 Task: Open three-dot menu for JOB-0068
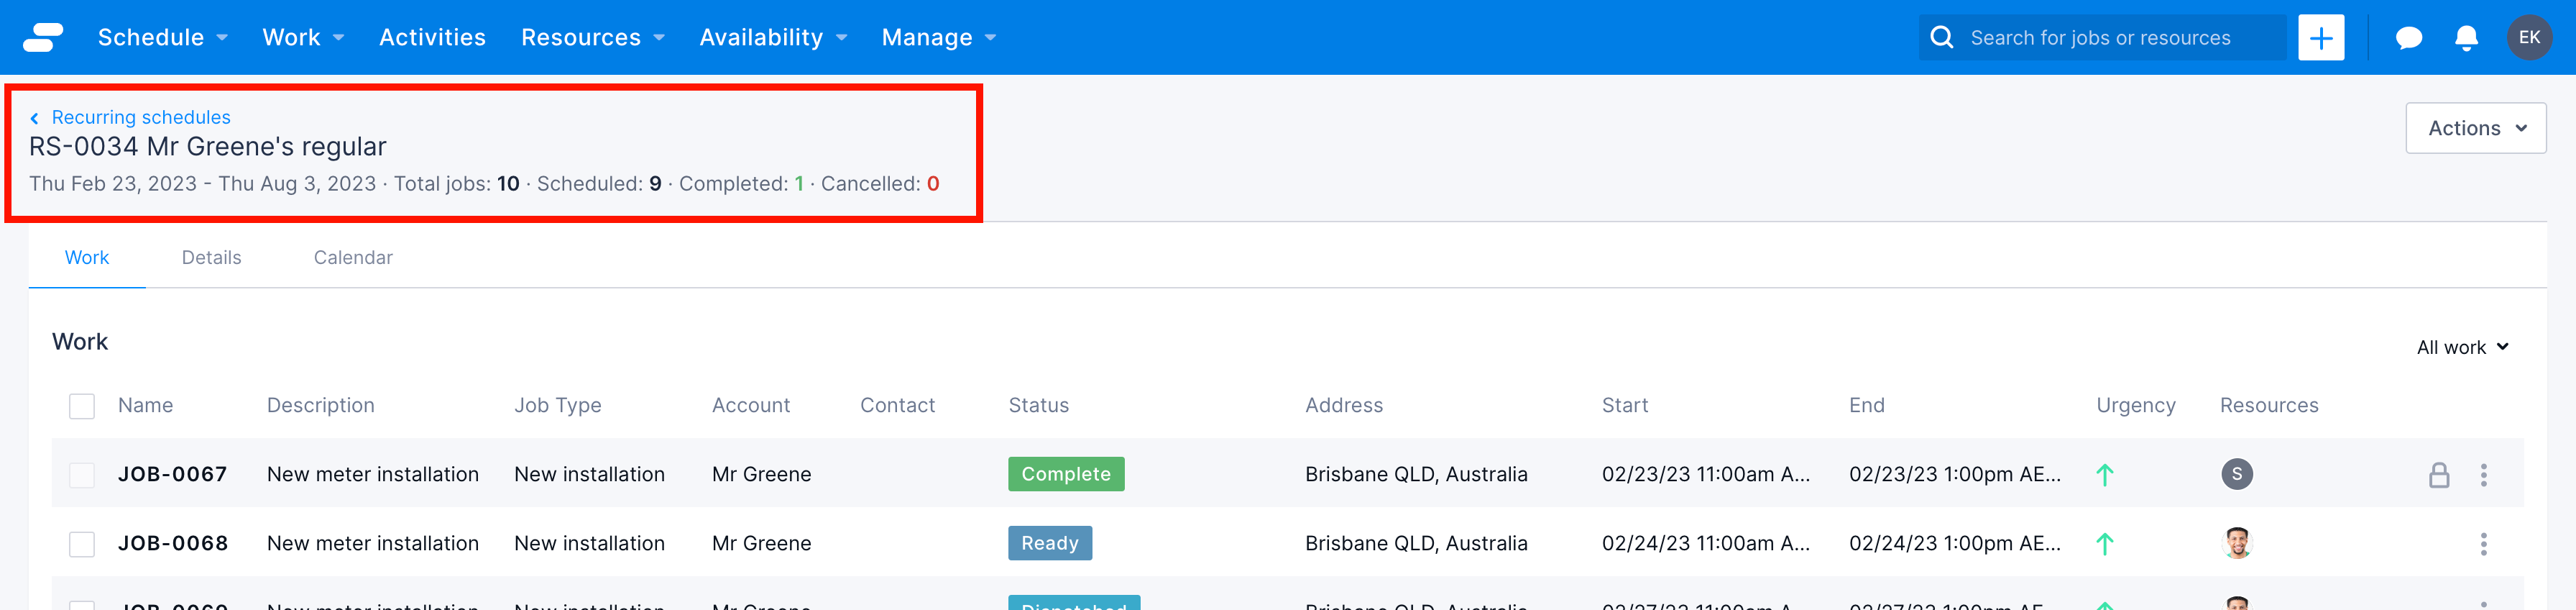[x=2483, y=544]
